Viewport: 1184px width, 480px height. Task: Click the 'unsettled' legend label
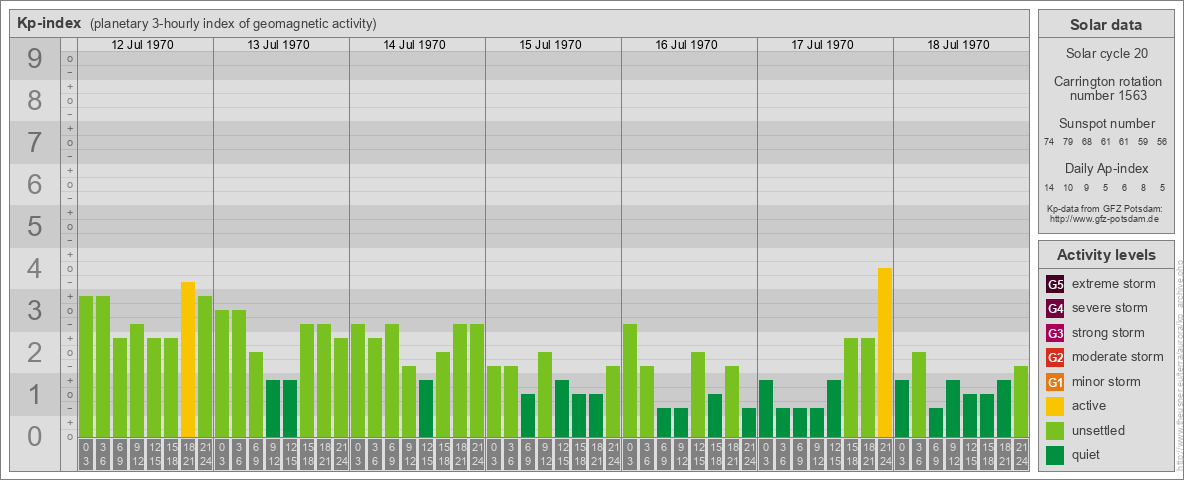(x=1099, y=431)
